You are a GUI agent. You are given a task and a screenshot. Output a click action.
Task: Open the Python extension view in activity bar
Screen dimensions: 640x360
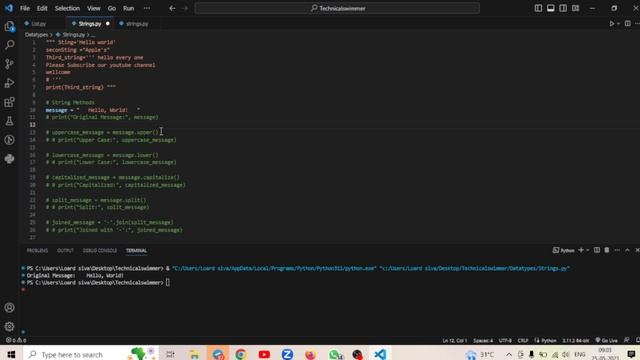pos(9,159)
